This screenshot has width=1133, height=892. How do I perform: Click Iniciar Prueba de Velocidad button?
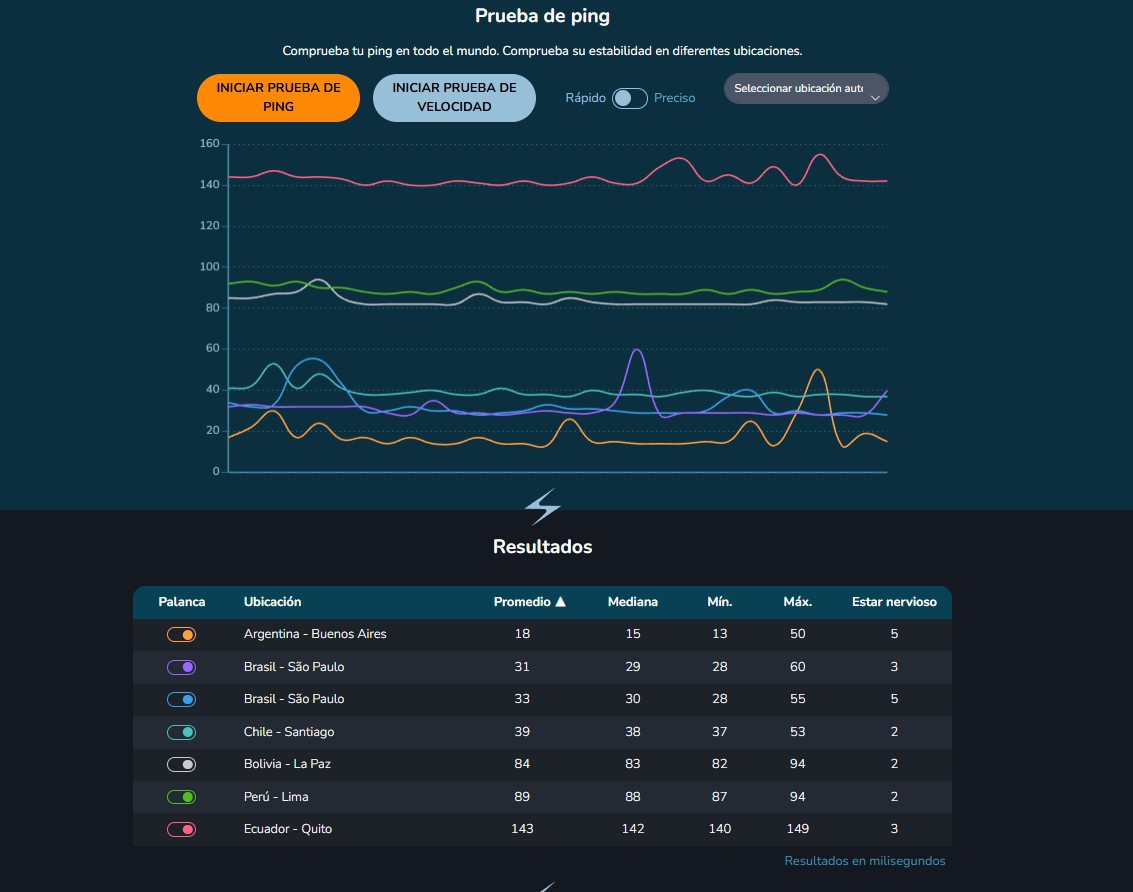coord(454,98)
